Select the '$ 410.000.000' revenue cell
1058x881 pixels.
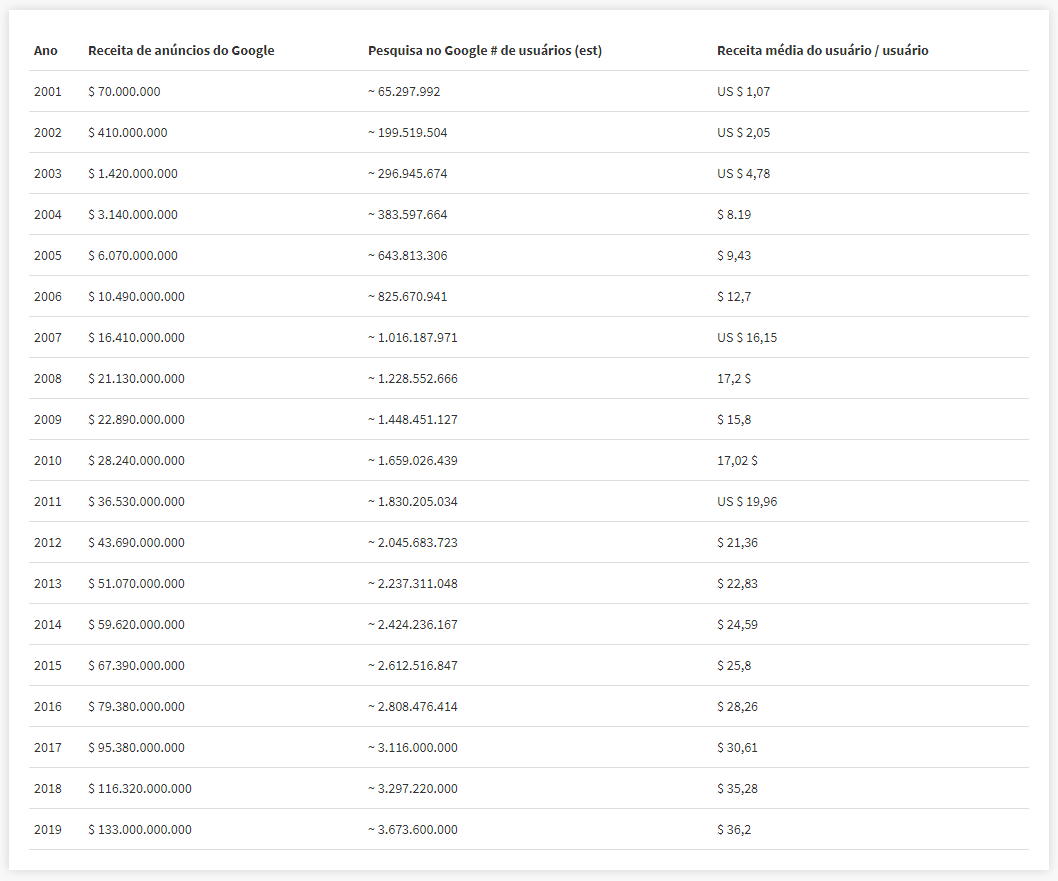pyautogui.click(x=128, y=133)
